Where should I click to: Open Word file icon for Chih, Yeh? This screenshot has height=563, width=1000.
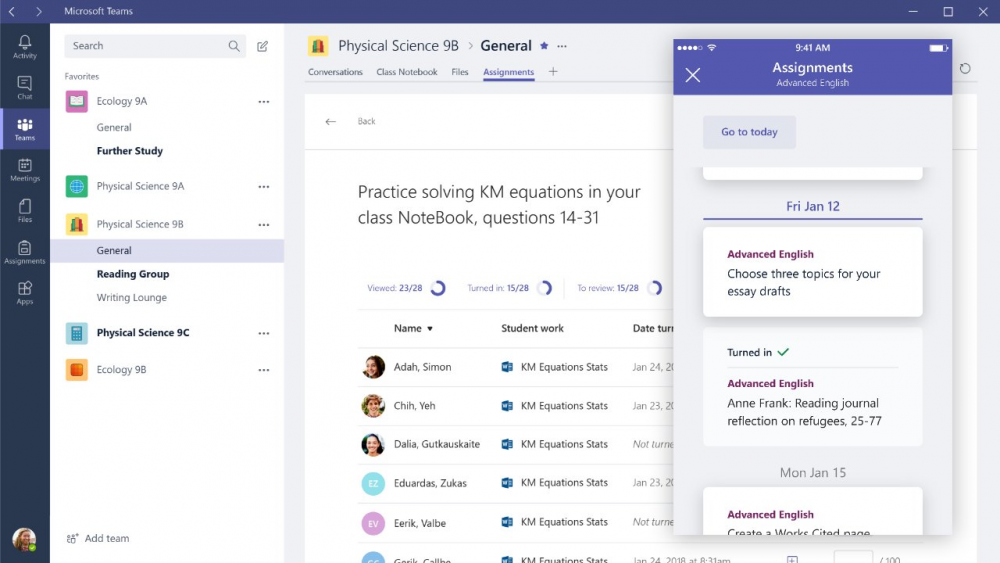pos(507,406)
